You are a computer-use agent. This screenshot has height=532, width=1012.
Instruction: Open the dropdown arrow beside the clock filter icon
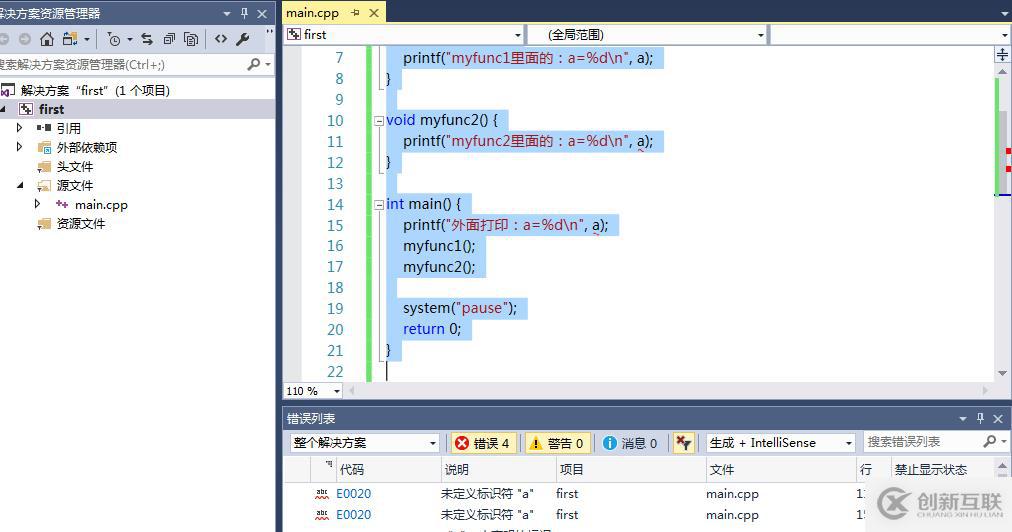coord(130,39)
